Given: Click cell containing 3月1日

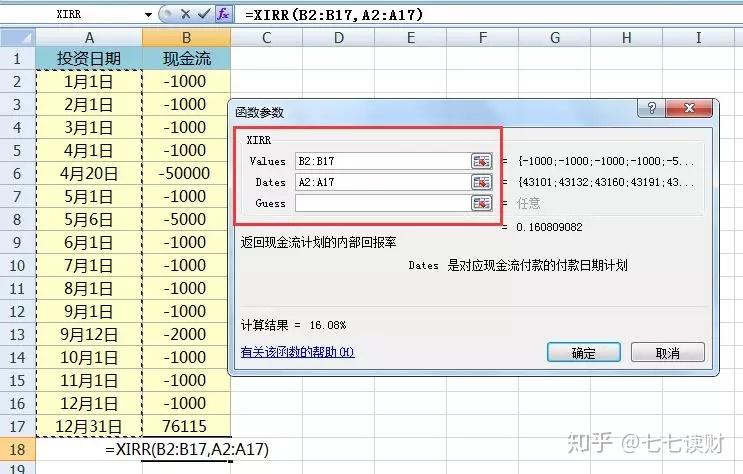Looking at the screenshot, I should point(89,128).
